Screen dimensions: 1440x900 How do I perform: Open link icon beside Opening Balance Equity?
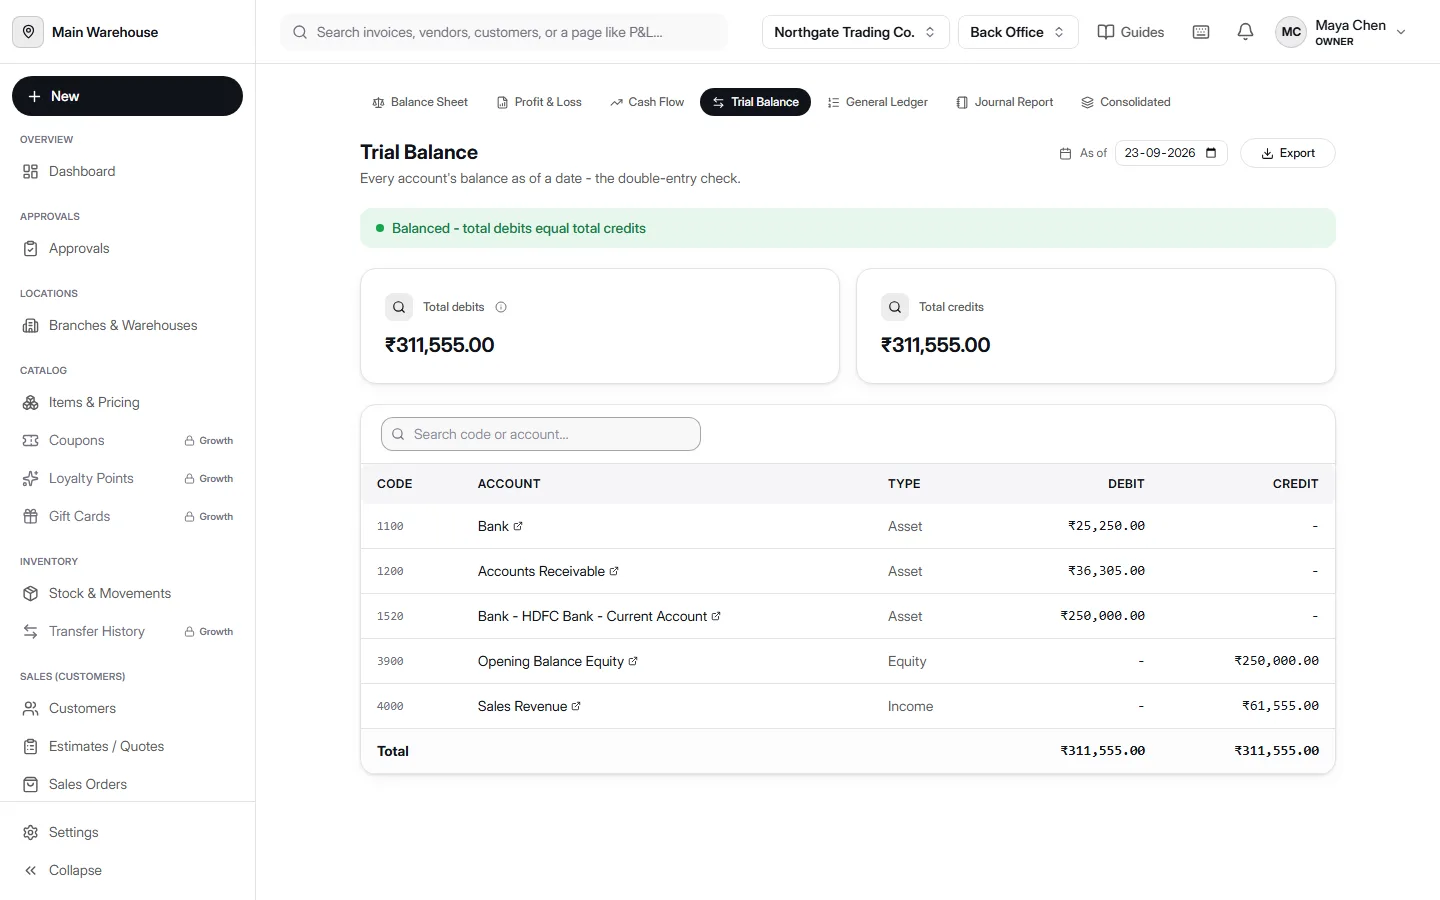(x=633, y=661)
